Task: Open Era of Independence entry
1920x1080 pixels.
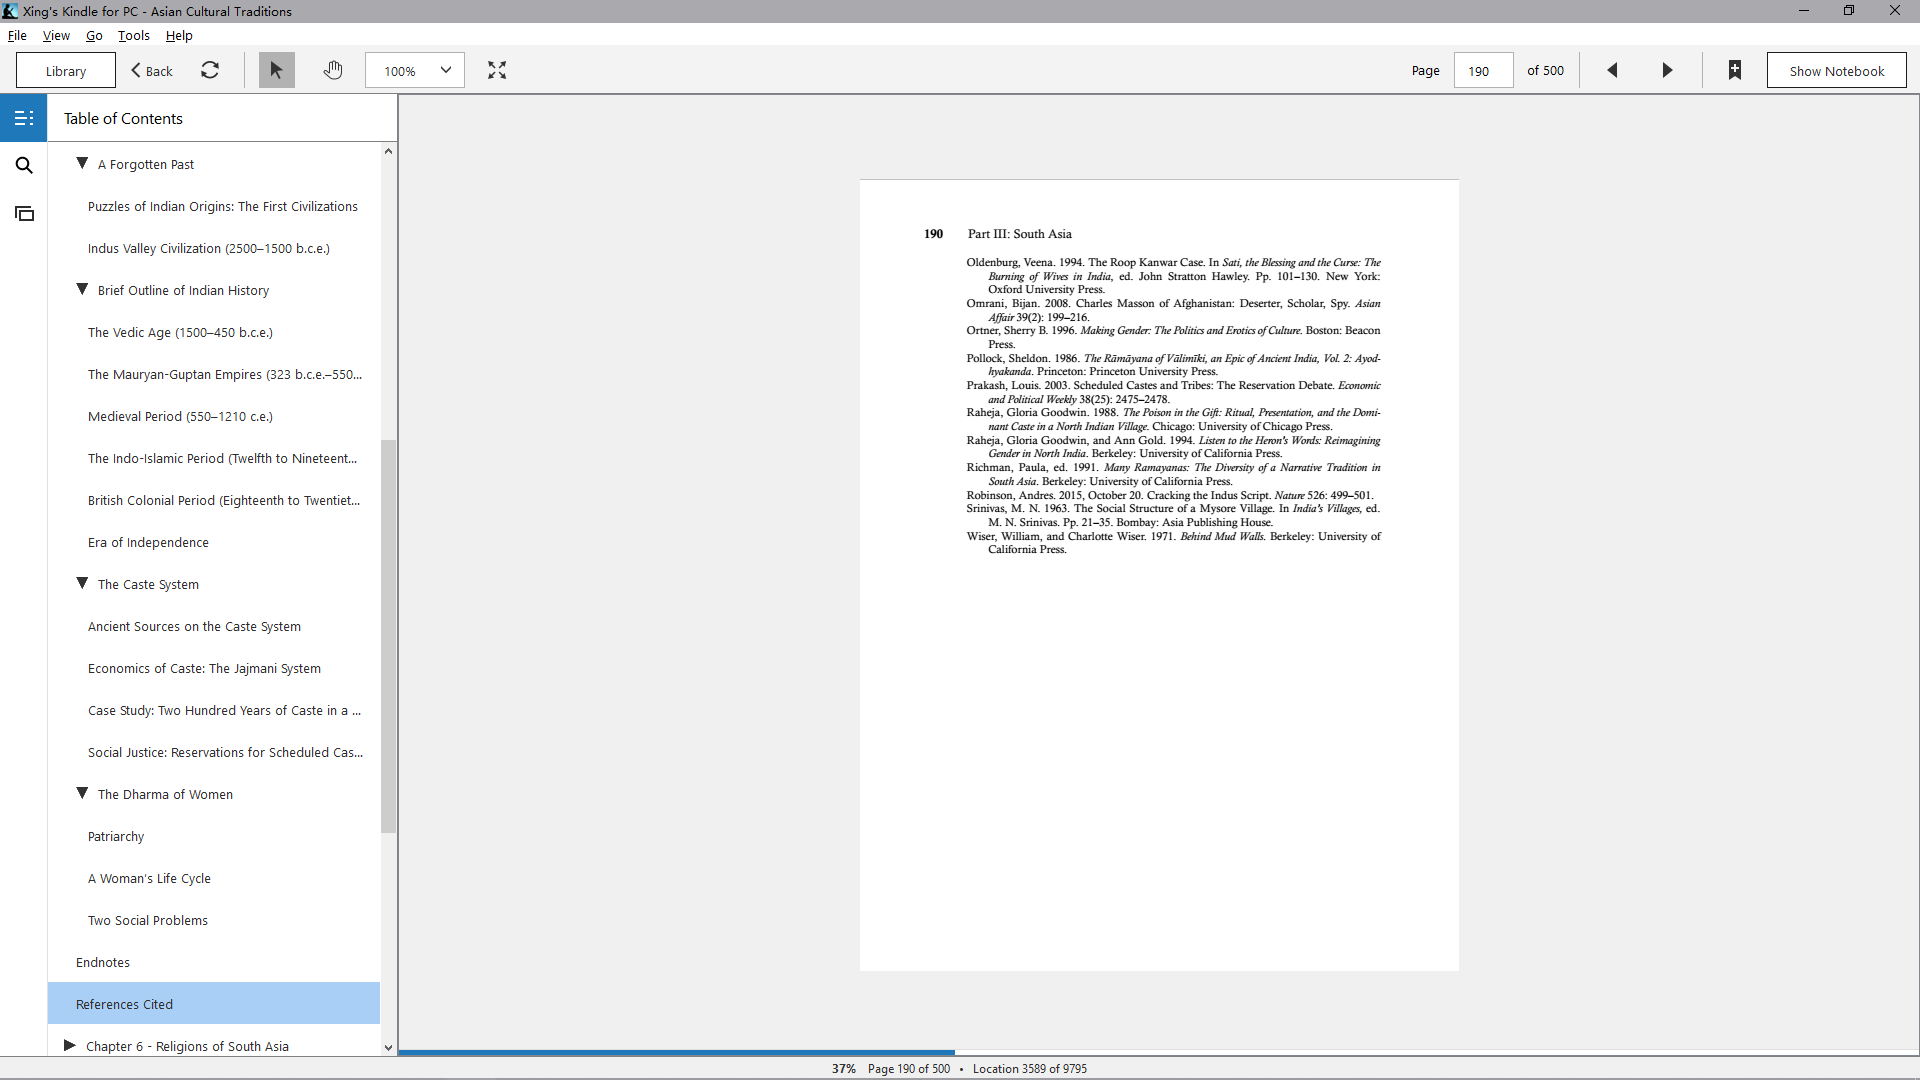Action: [x=148, y=542]
